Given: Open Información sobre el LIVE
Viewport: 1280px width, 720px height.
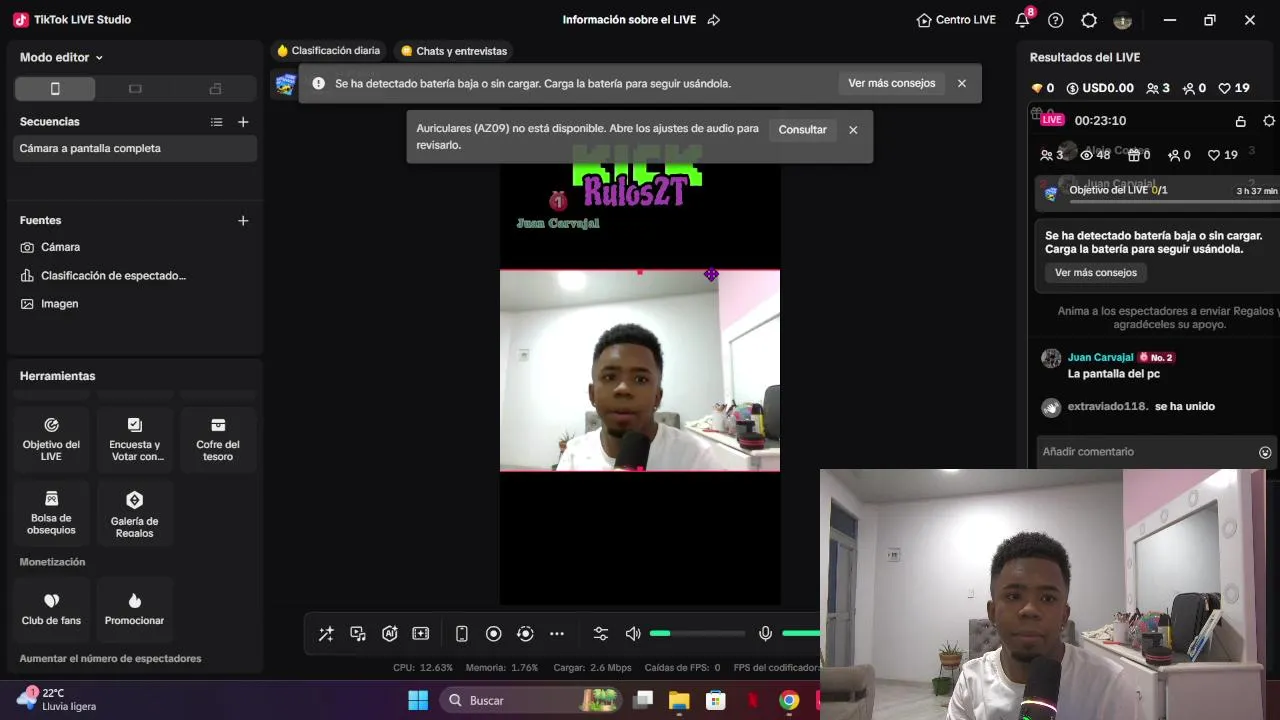Looking at the screenshot, I should [629, 20].
